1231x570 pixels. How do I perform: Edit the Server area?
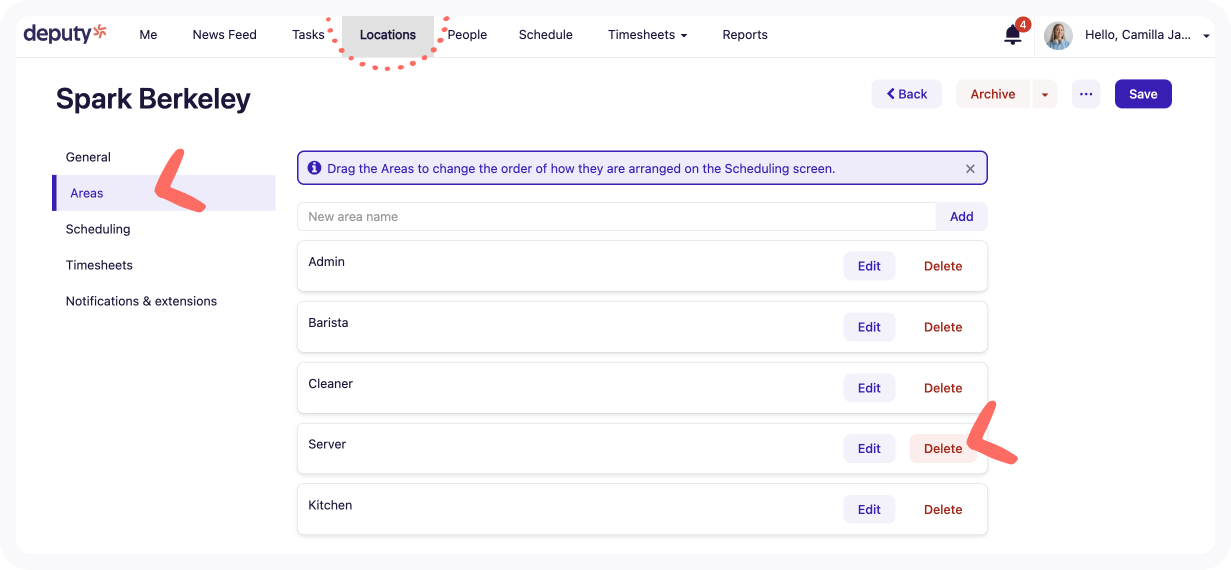[869, 449]
